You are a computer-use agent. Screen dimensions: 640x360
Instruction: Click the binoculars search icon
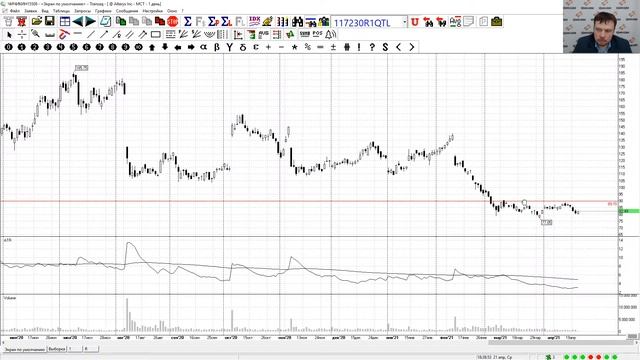297,21
